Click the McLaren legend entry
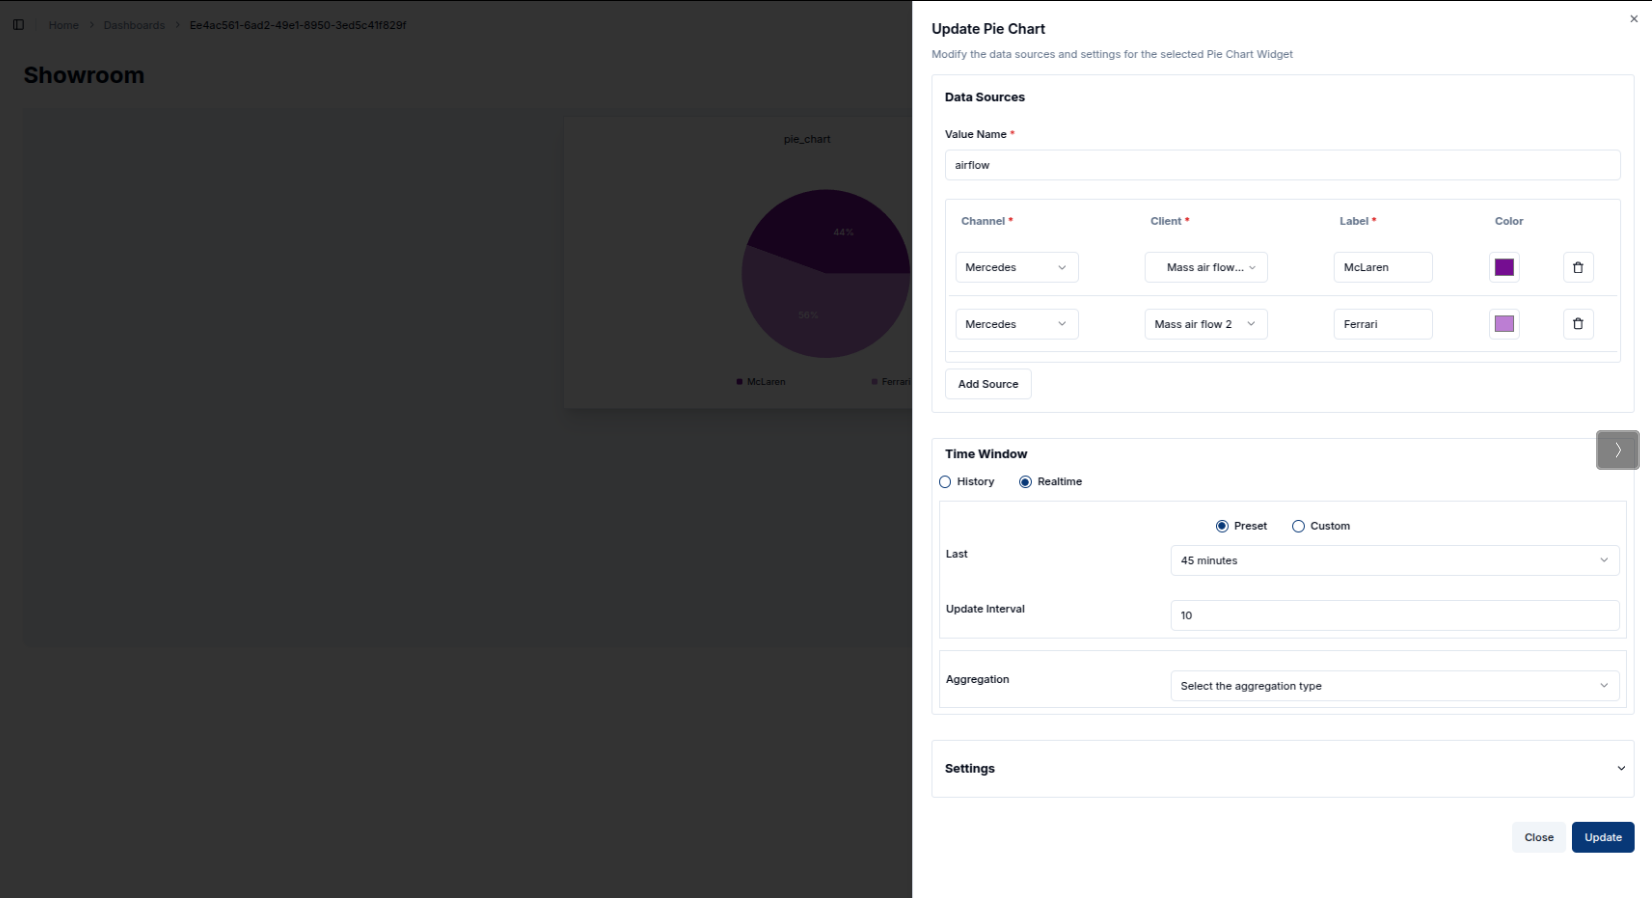The image size is (1652, 898). pos(761,382)
